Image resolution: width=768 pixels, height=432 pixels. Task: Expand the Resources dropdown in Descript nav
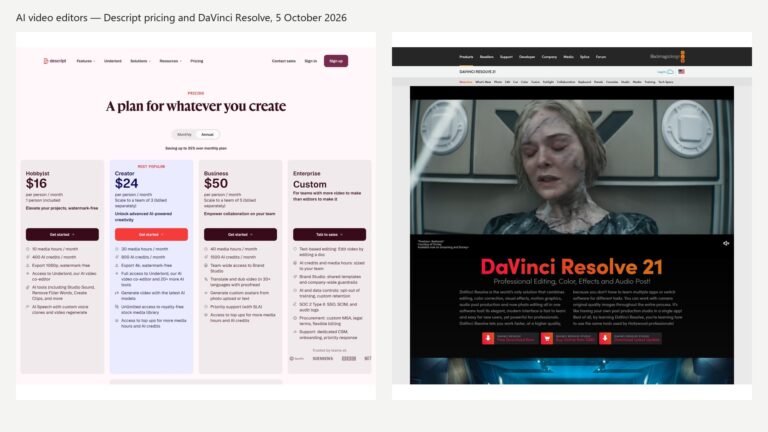pos(170,61)
